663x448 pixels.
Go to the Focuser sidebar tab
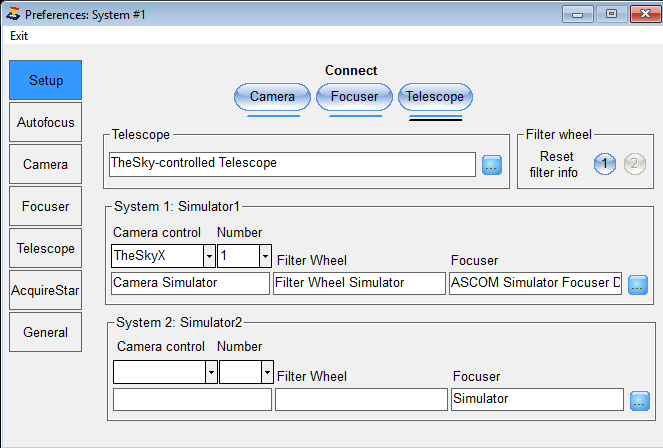[46, 206]
